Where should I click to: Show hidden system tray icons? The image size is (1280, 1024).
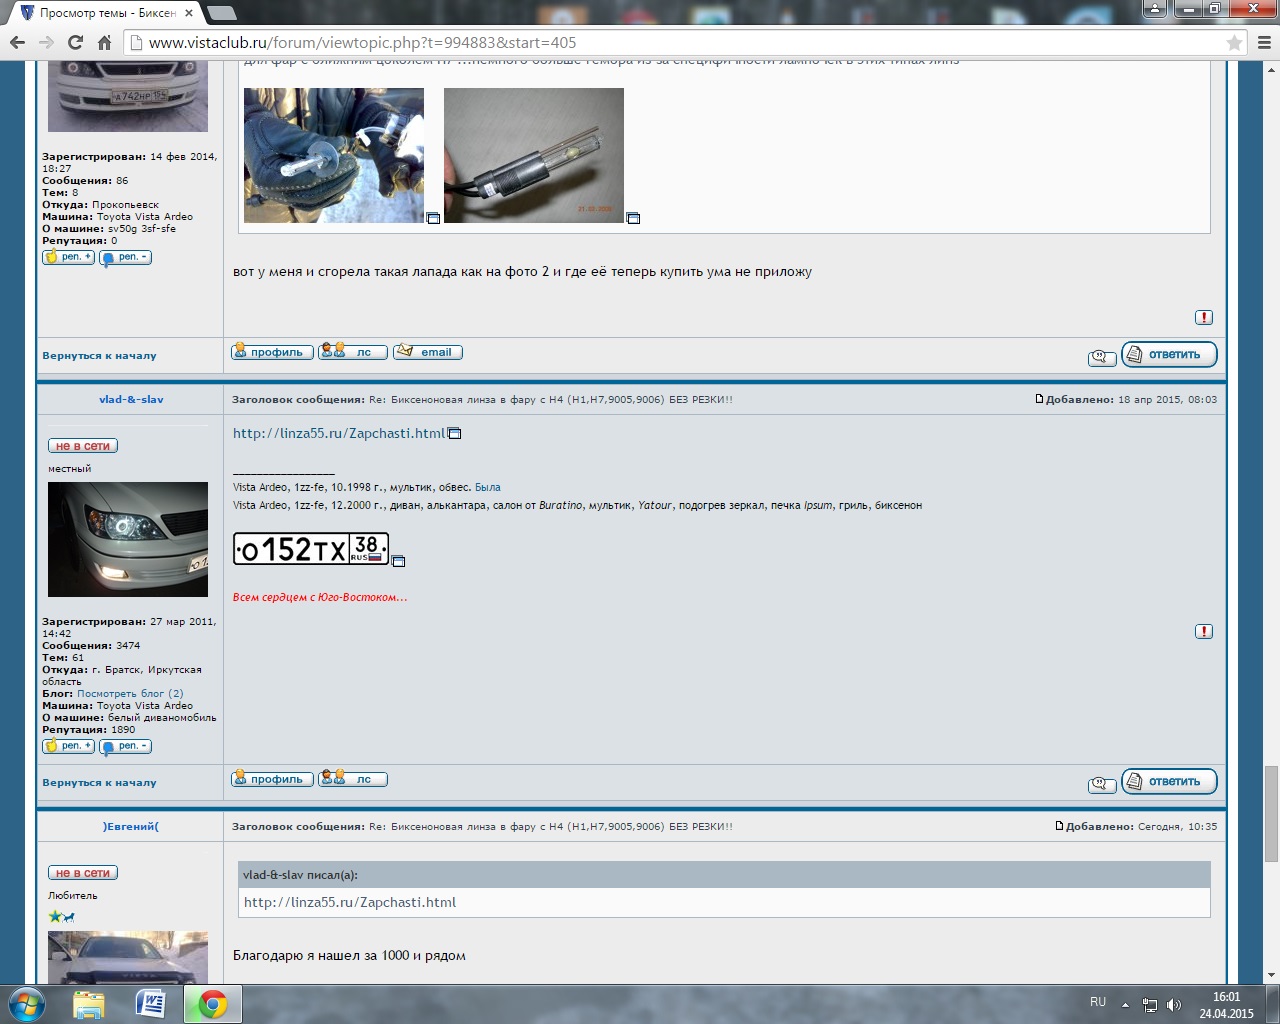(1125, 1004)
